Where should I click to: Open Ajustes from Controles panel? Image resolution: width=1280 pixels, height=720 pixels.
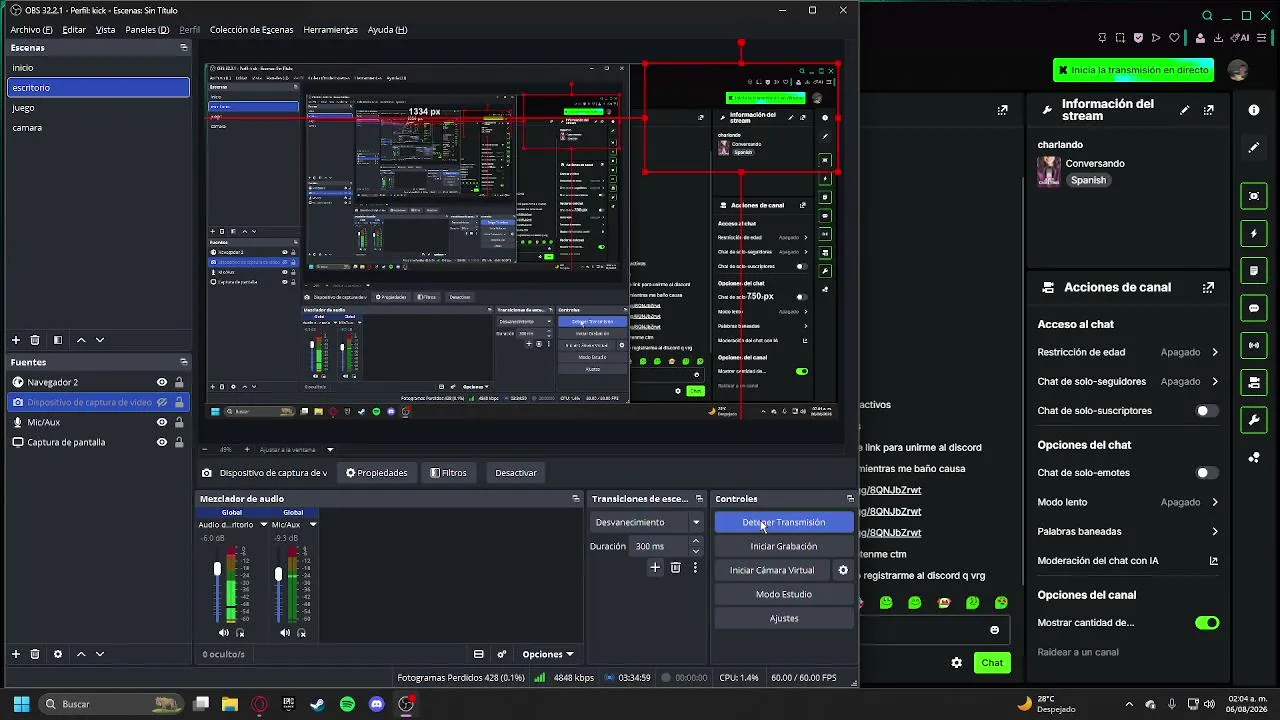[784, 618]
